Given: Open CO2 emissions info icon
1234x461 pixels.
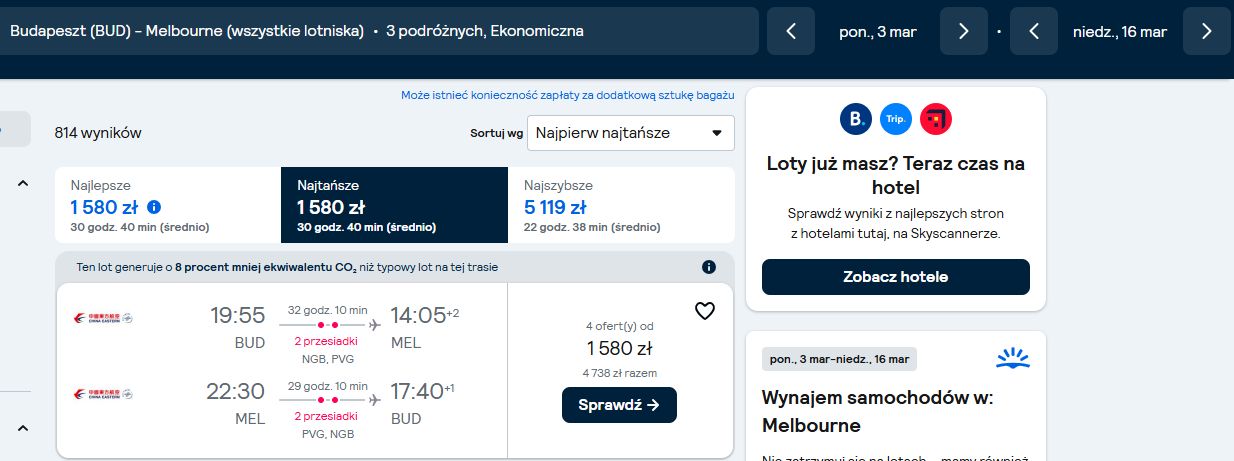Looking at the screenshot, I should (709, 267).
